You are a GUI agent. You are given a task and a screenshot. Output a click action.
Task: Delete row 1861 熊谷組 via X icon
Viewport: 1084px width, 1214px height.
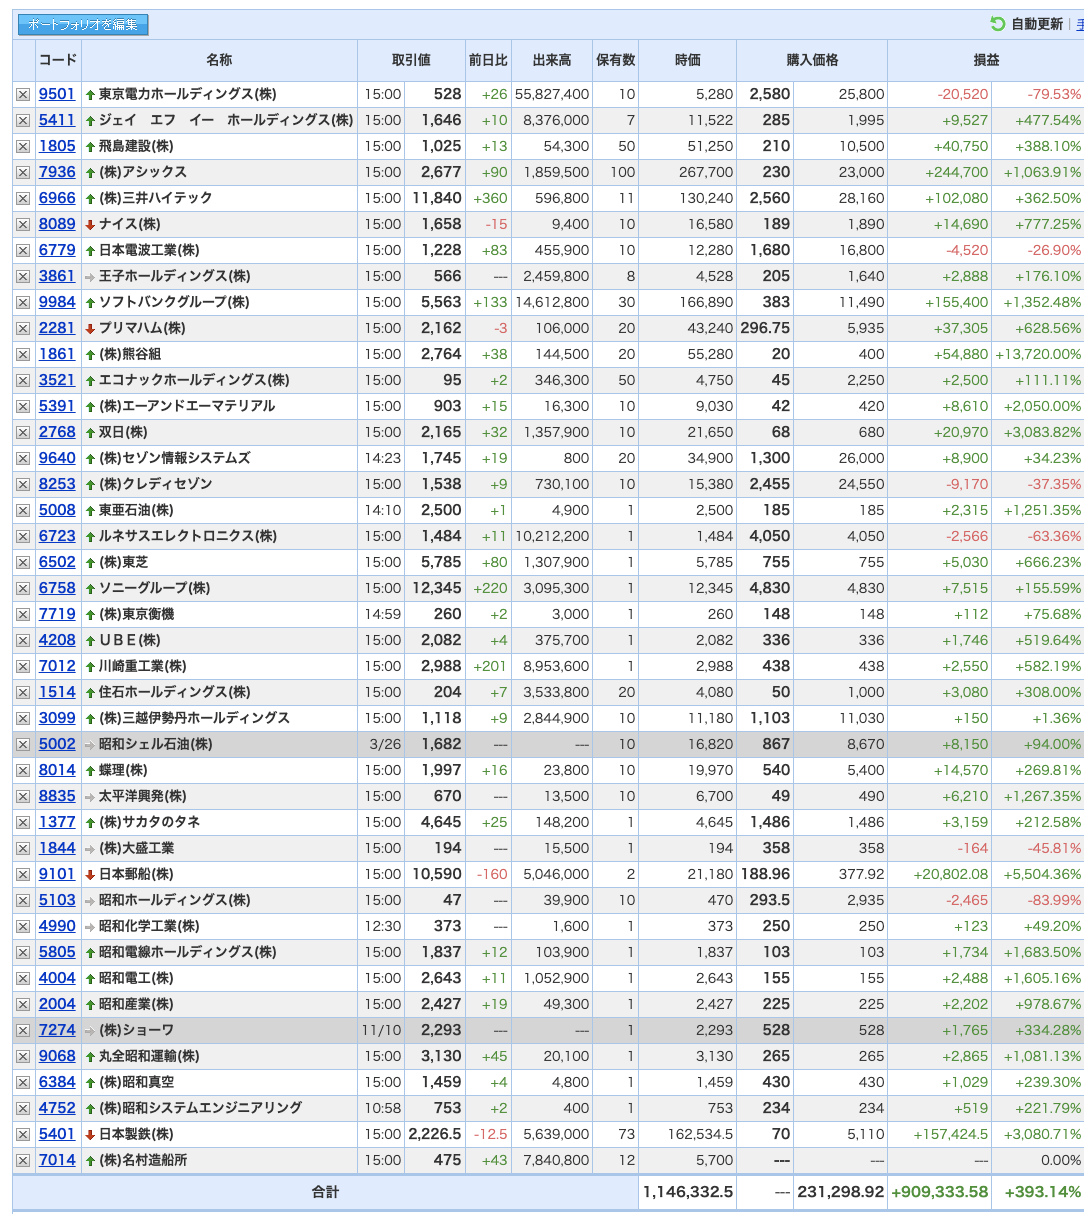point(23,355)
